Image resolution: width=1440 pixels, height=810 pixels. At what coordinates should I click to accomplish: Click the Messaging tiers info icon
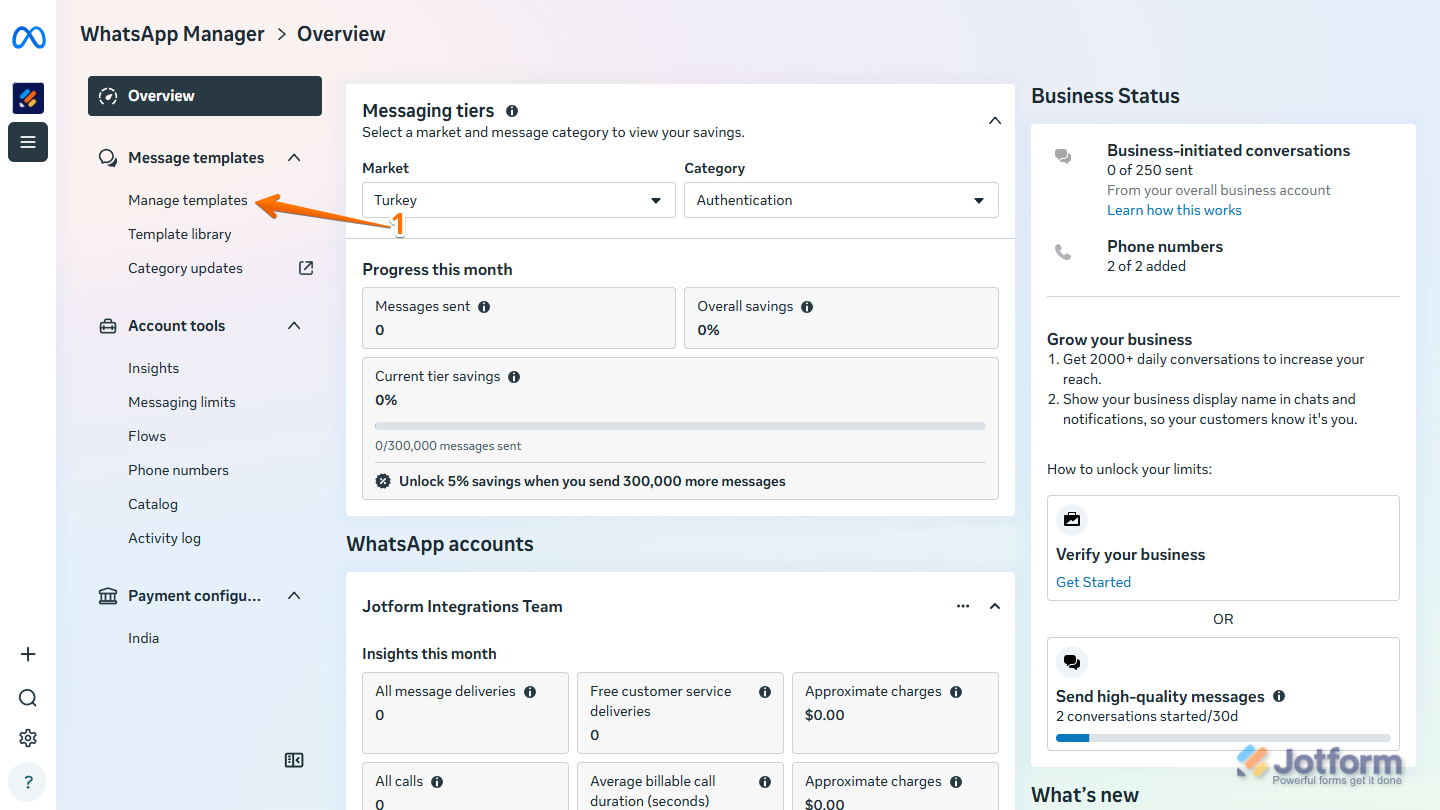point(512,111)
